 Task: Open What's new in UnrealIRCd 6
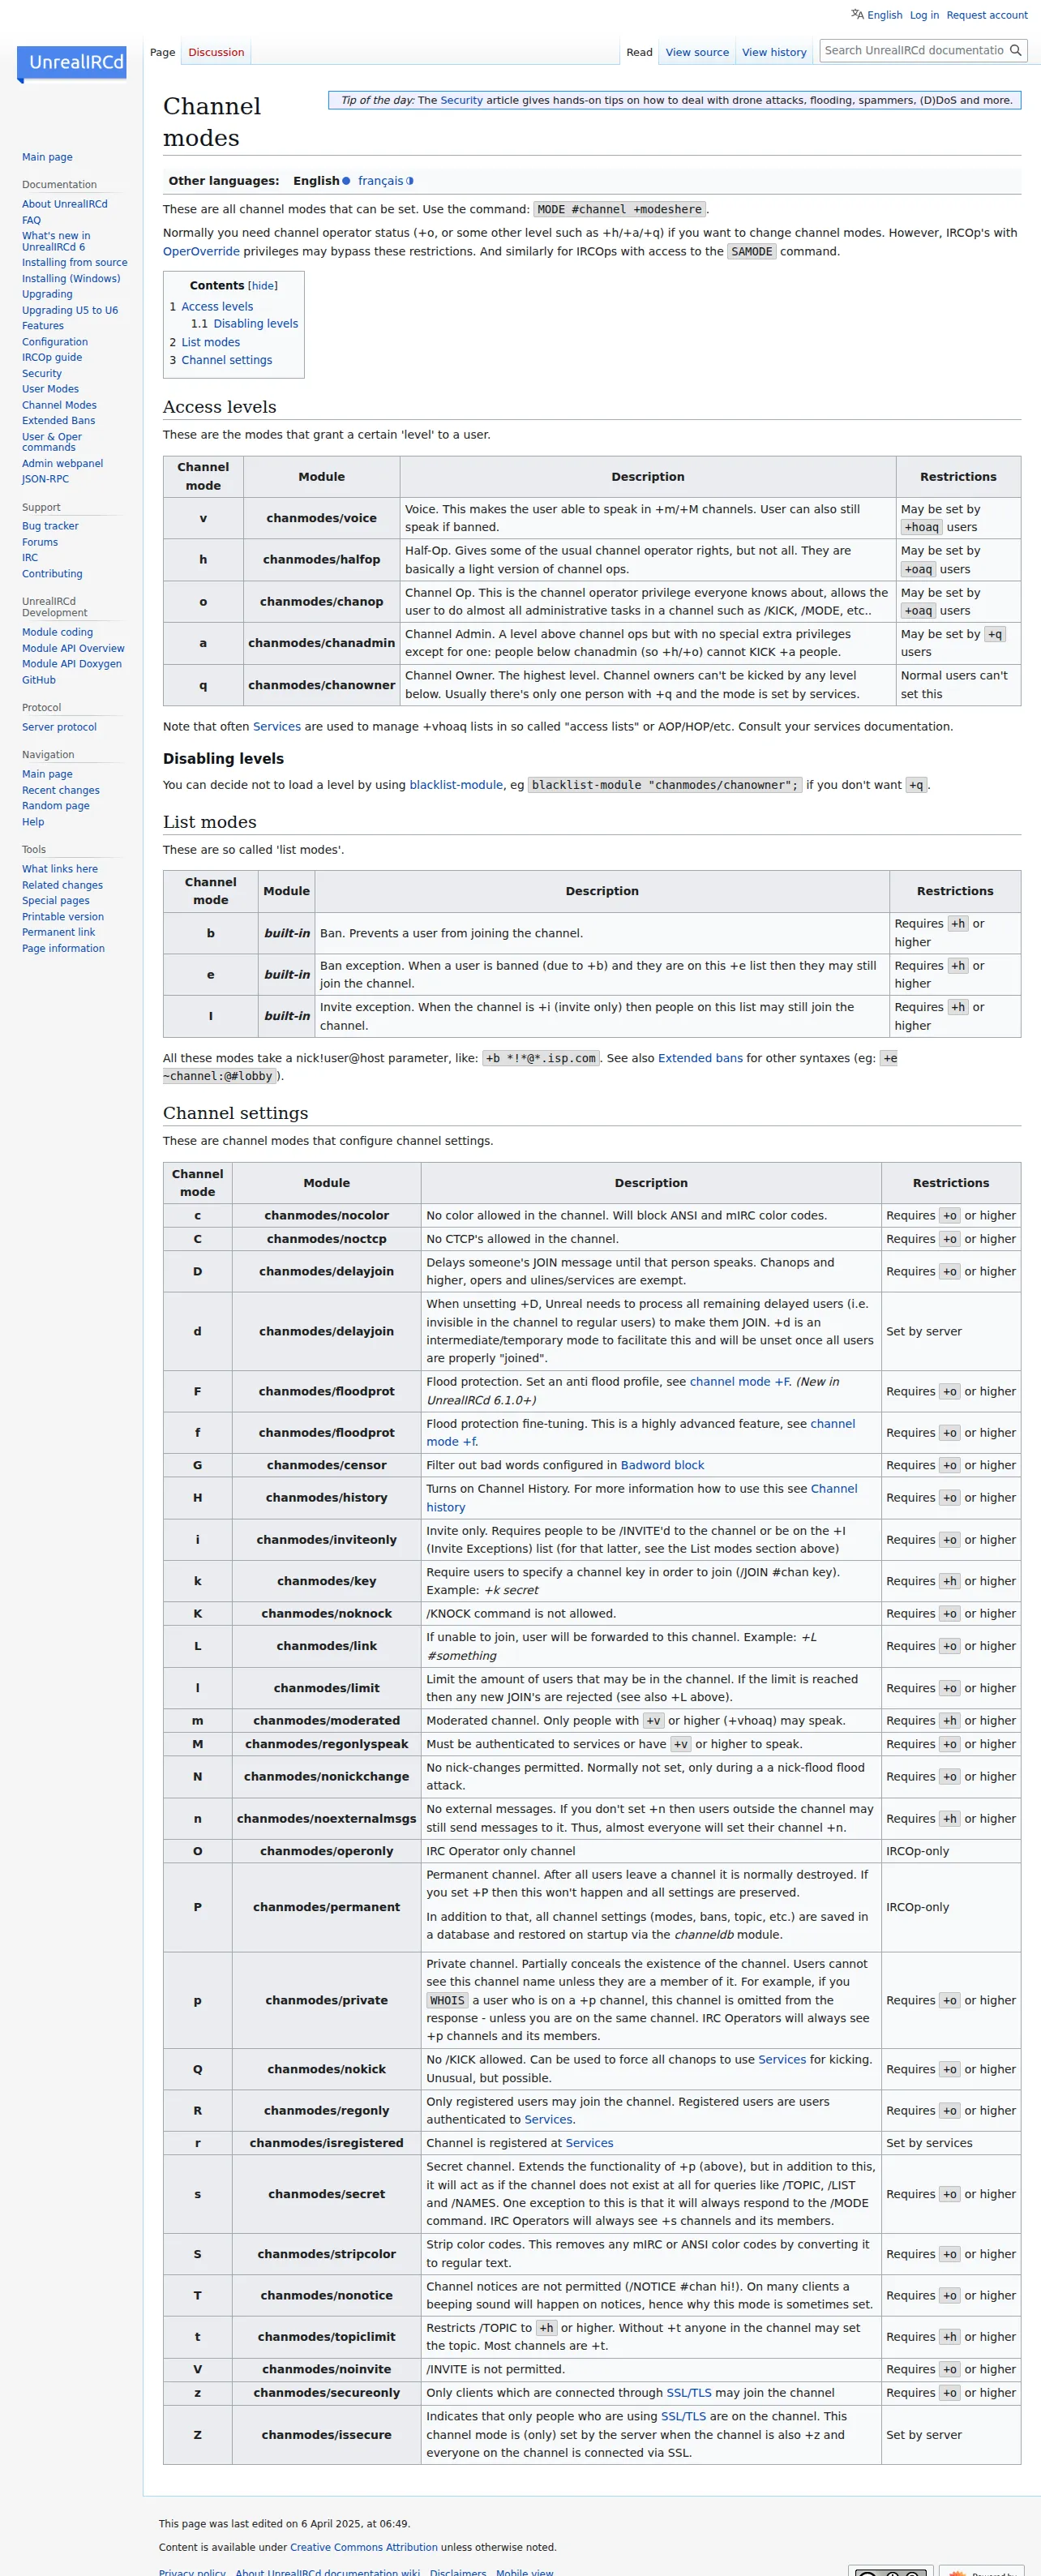coord(56,241)
